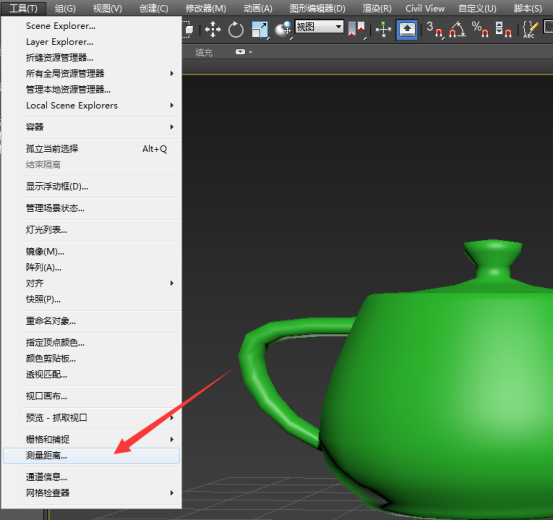The height and width of the screenshot is (520, 554).
Task: Open the 动画(A) menu
Action: [x=258, y=8]
